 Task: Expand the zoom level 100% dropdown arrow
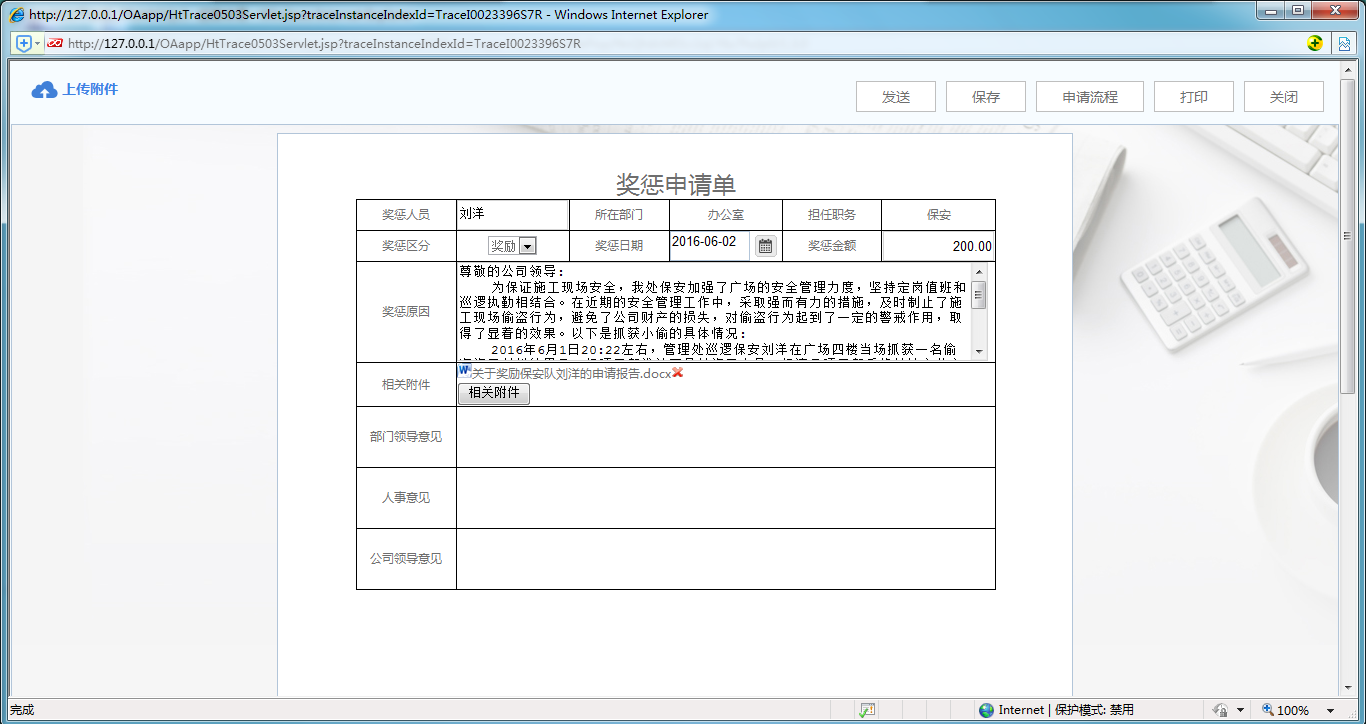[x=1331, y=710]
